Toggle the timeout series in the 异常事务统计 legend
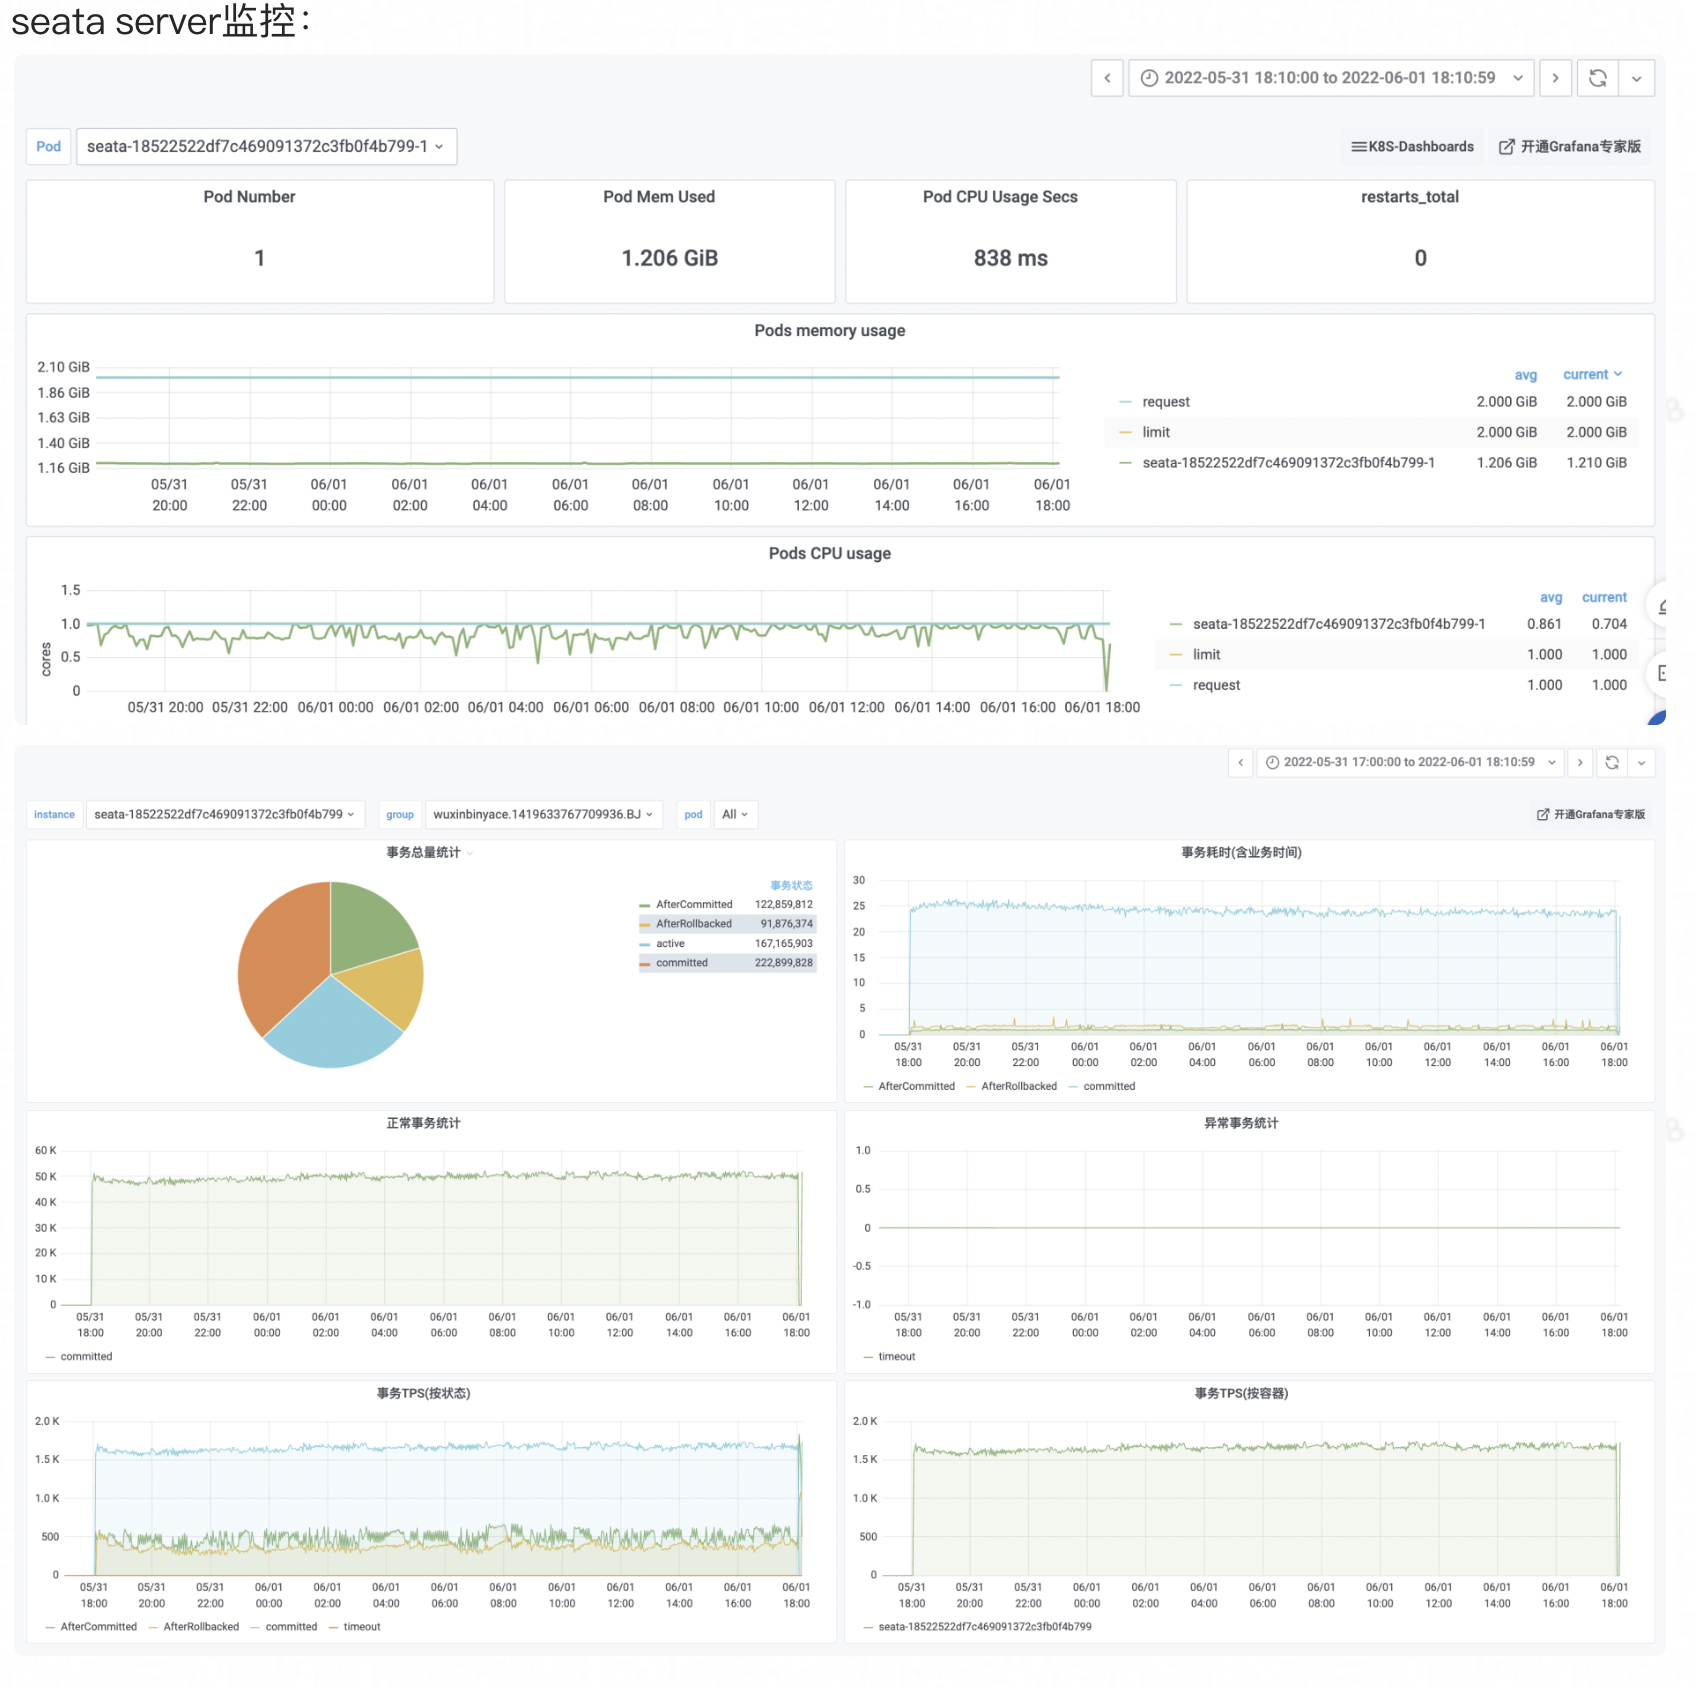 click(x=896, y=1356)
